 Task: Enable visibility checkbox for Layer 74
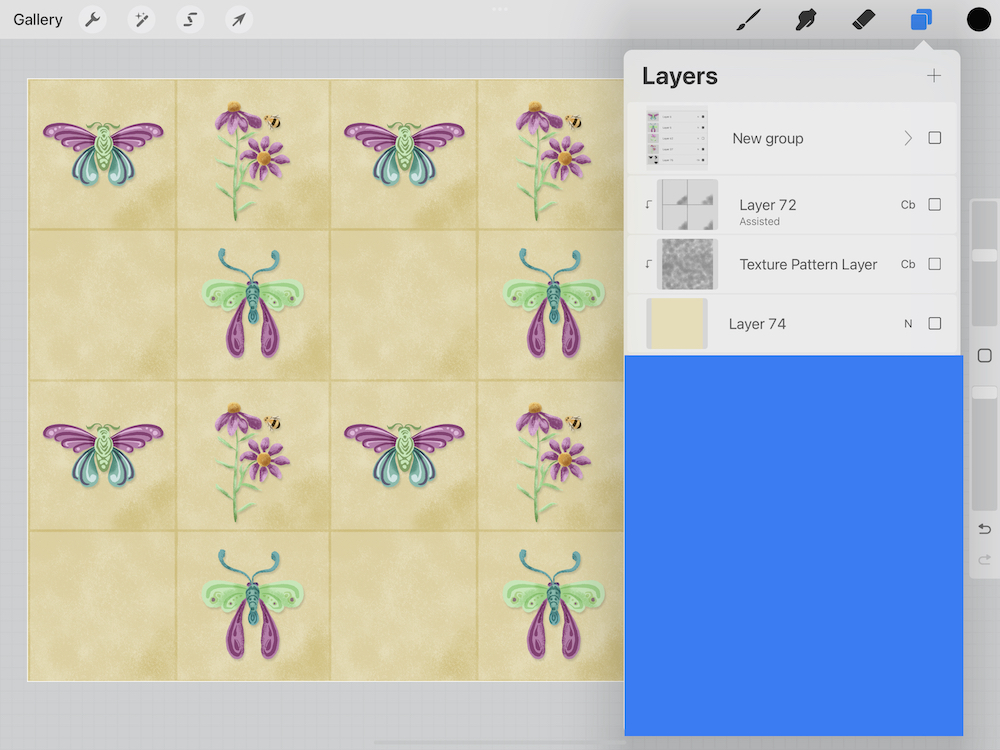click(935, 323)
